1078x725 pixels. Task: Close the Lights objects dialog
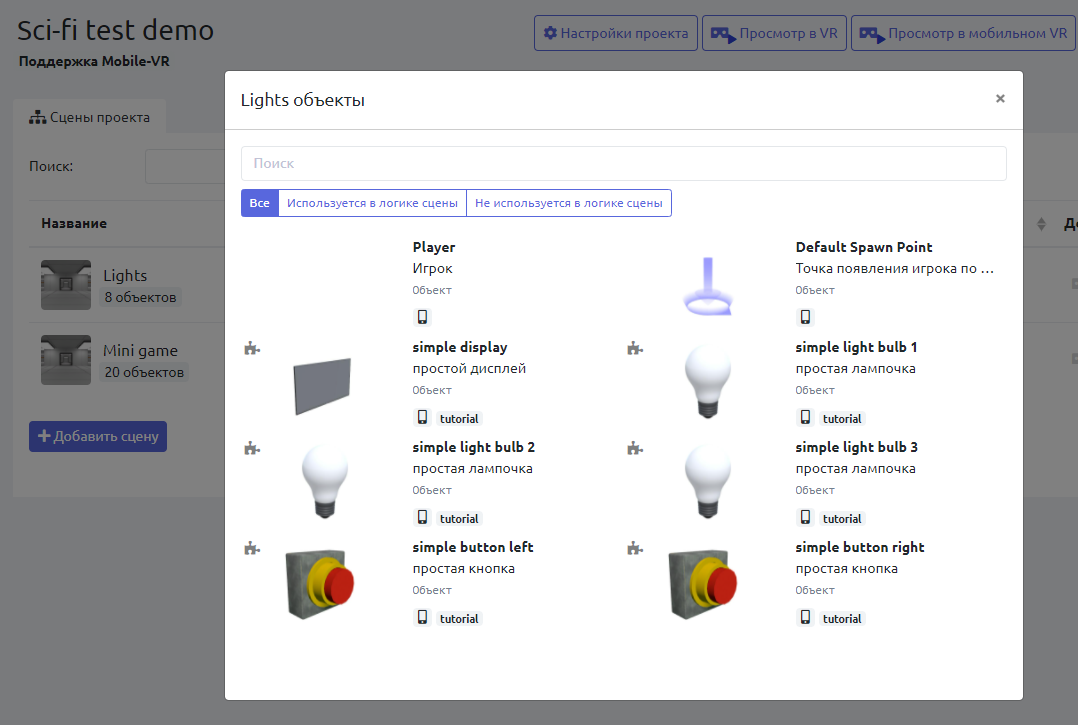click(1000, 99)
